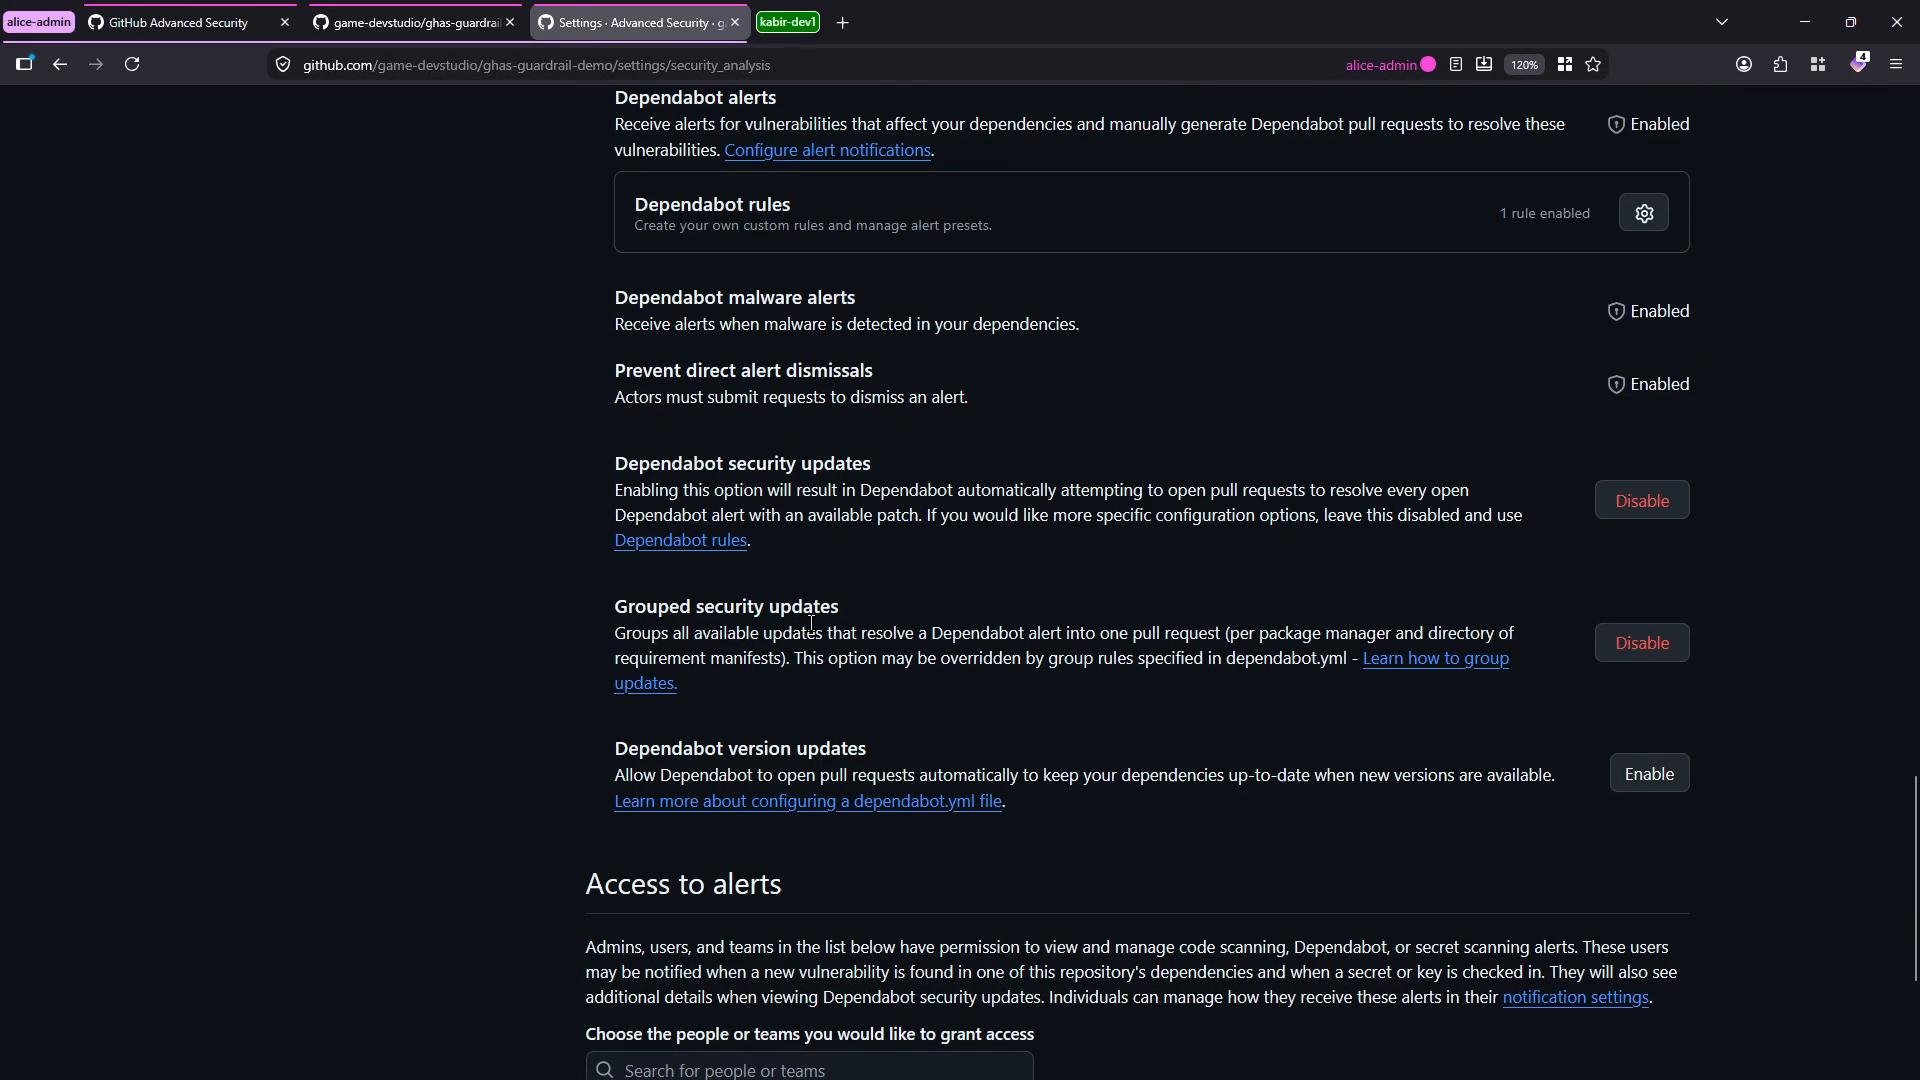Open Configure alert notifications link
This screenshot has height=1080, width=1920.
[x=827, y=150]
